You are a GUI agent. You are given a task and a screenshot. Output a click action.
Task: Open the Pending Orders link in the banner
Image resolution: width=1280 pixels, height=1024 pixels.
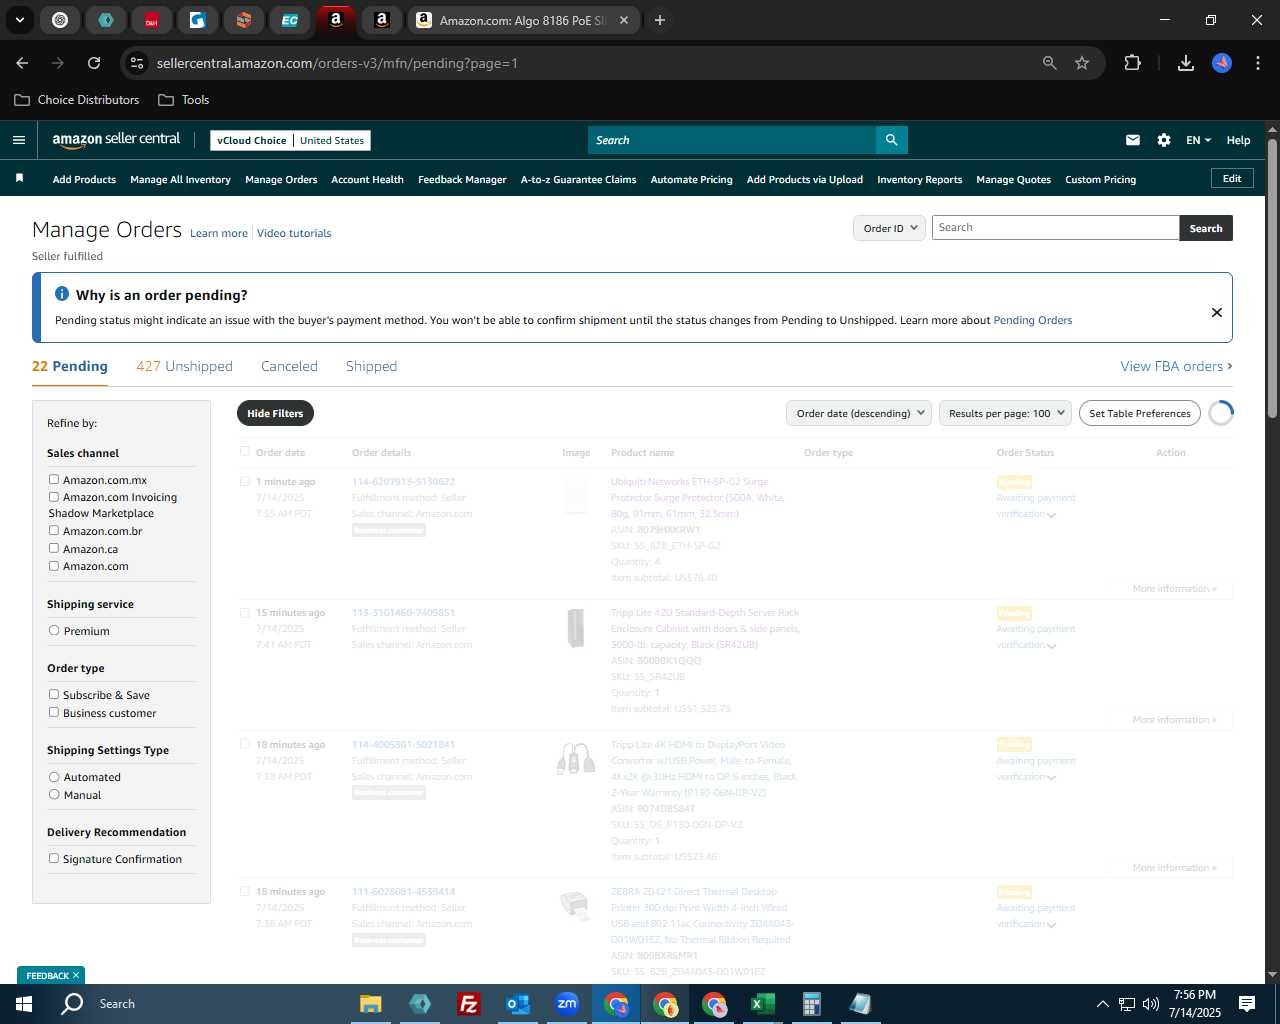tap(1032, 320)
